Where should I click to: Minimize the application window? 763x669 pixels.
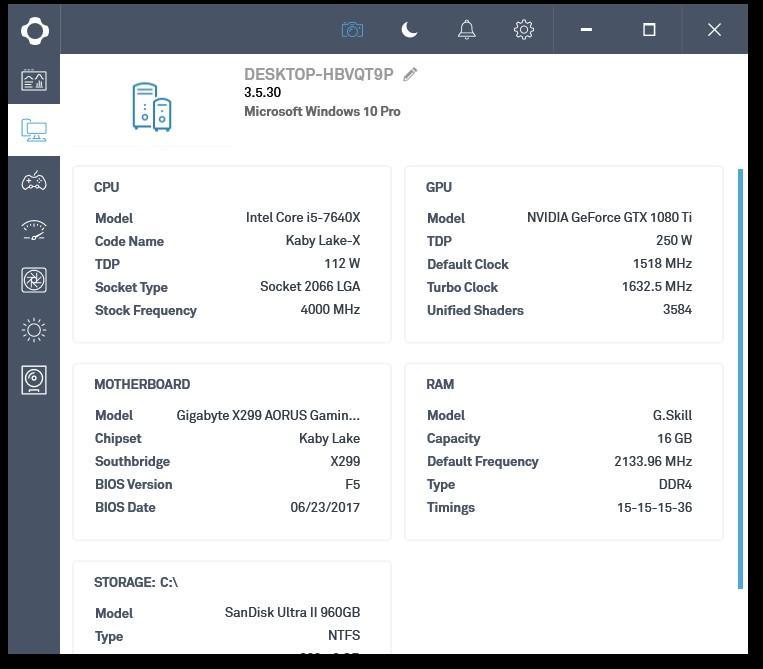pos(586,30)
